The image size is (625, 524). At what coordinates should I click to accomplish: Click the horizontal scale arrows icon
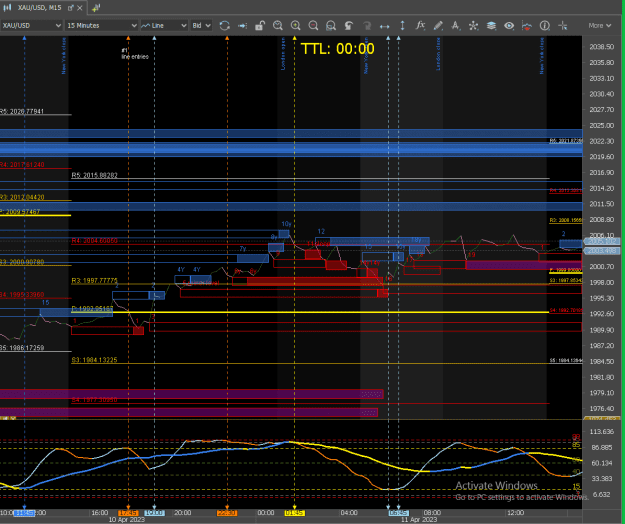(385, 26)
